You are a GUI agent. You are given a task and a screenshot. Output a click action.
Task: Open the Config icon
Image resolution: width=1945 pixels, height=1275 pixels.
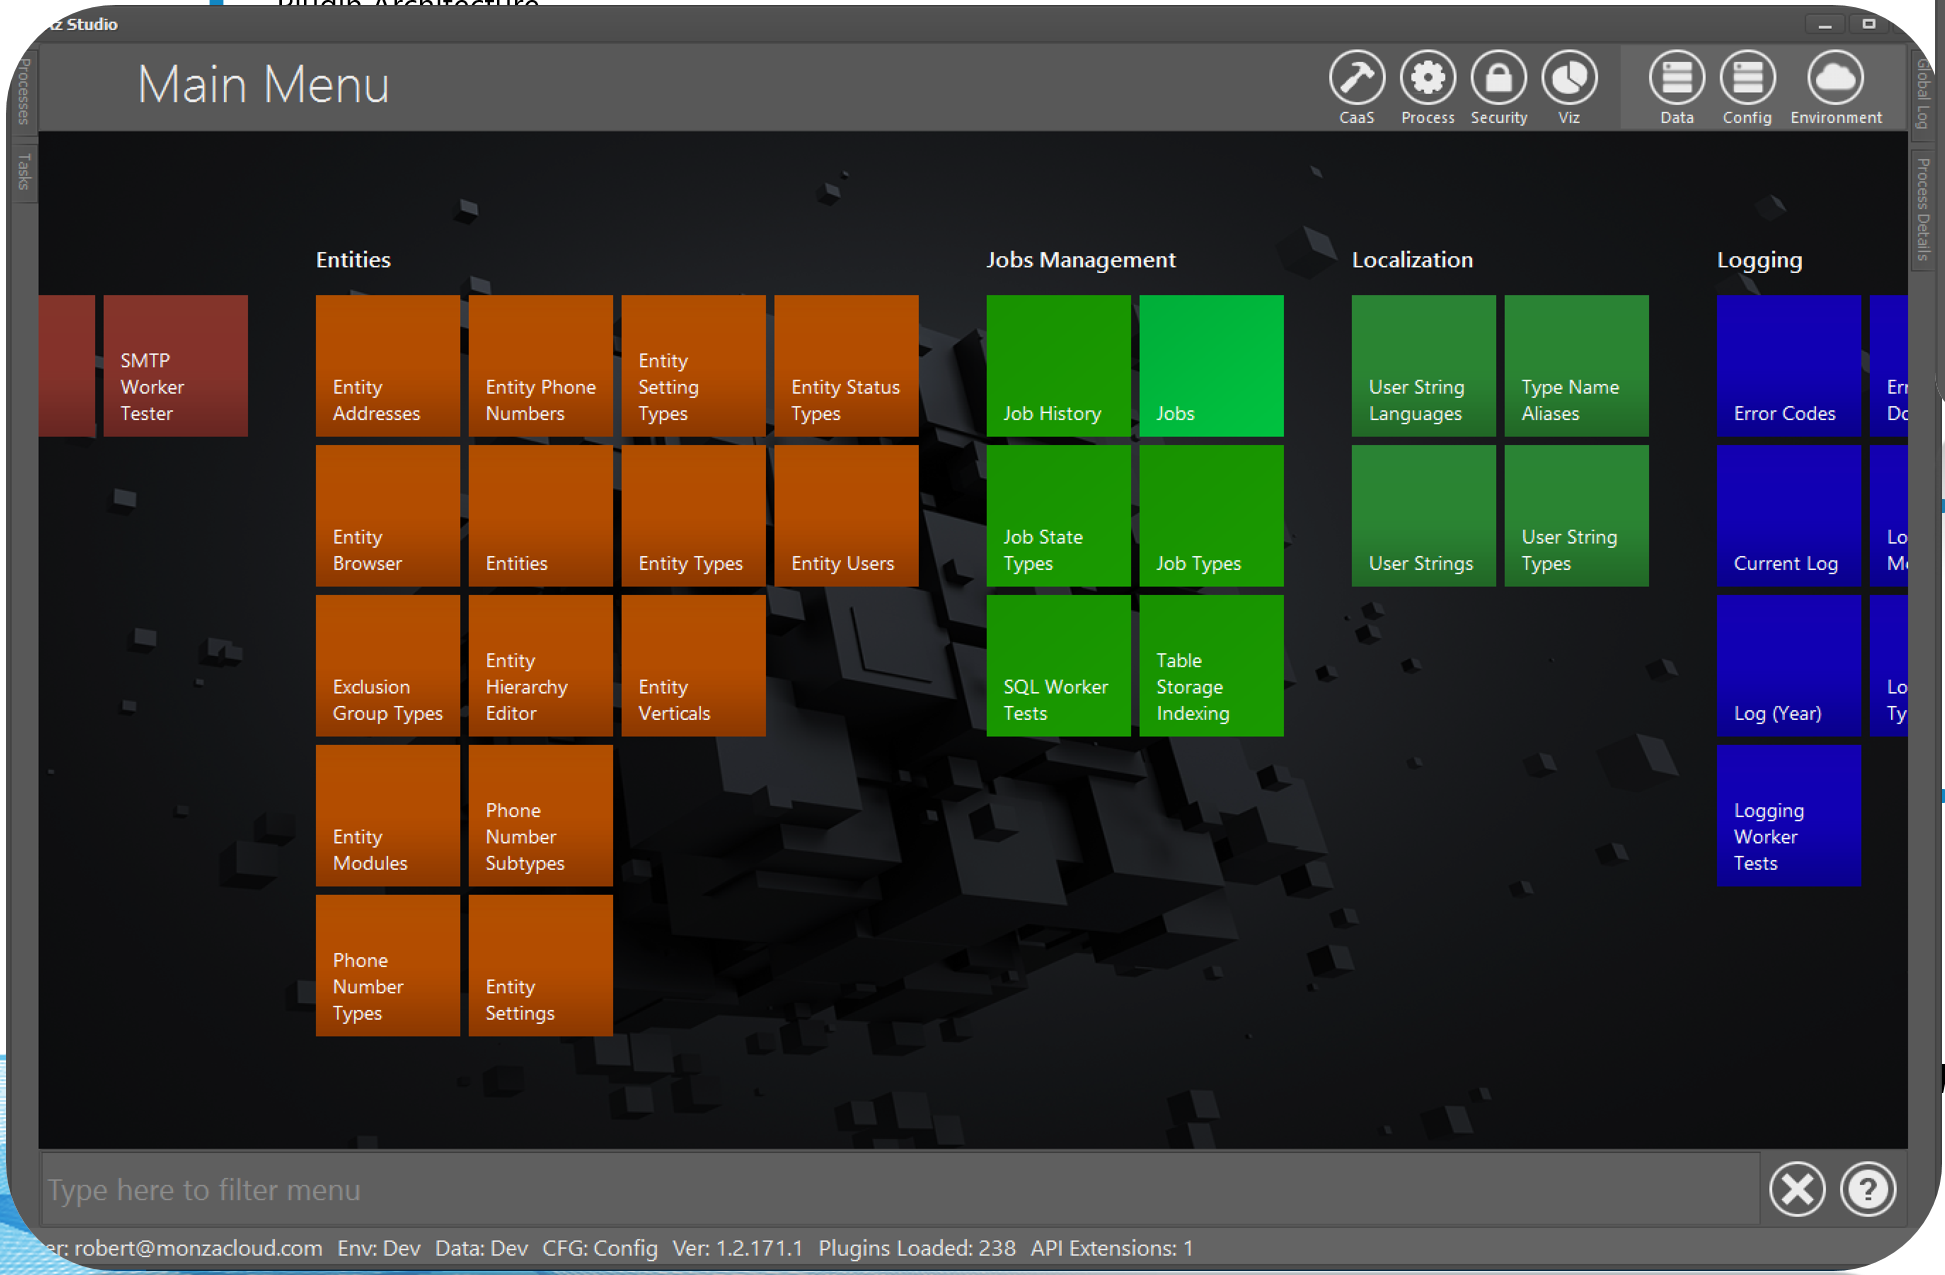1747,78
